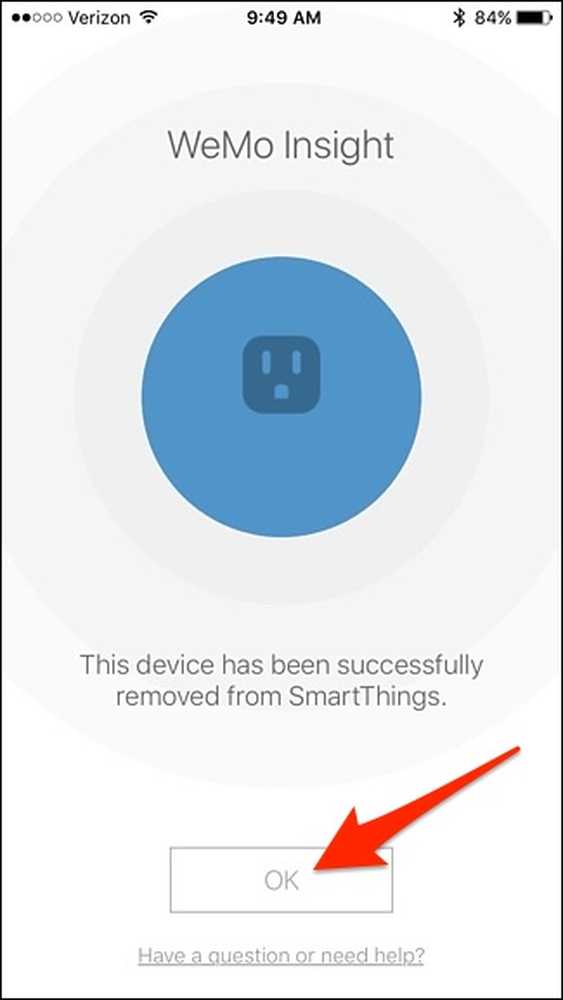Tap the OK button

(281, 880)
